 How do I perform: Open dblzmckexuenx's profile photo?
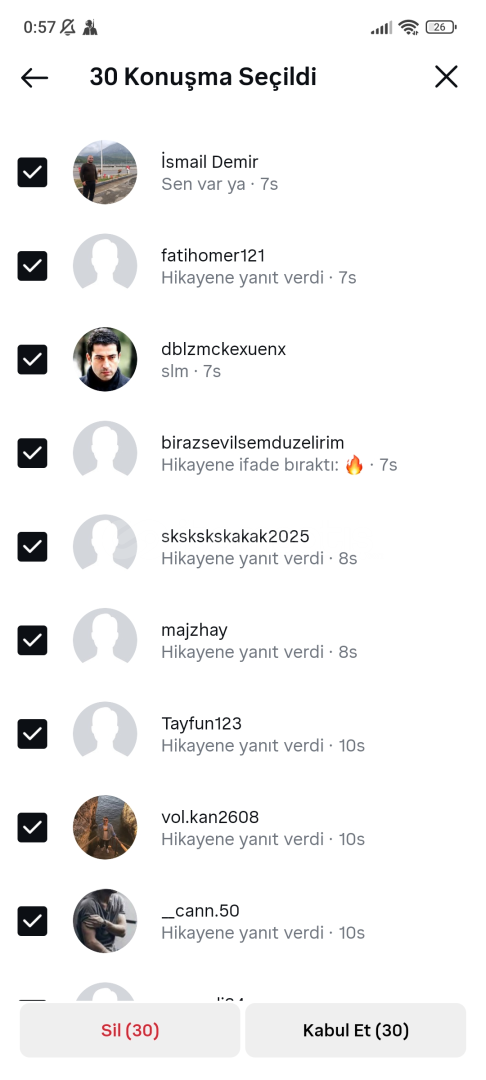click(105, 360)
